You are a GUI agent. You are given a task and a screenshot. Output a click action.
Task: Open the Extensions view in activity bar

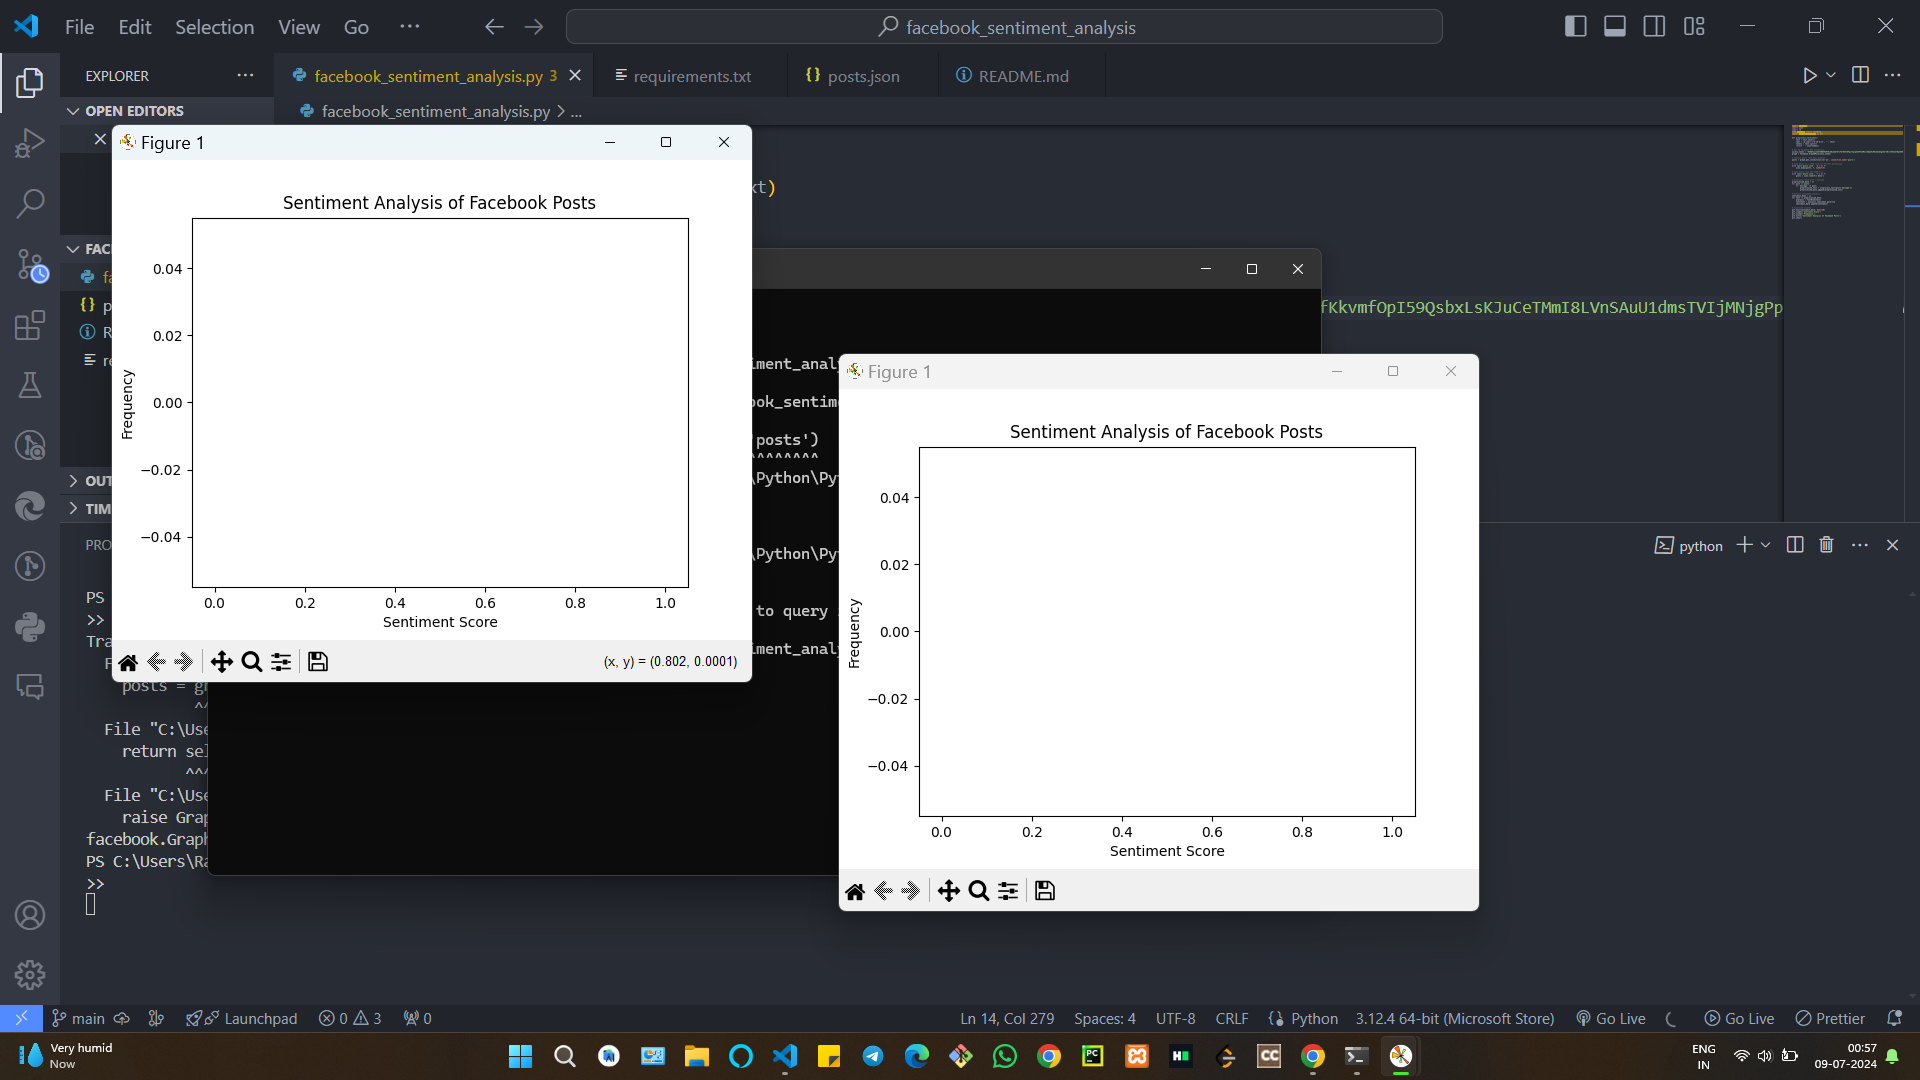point(30,325)
